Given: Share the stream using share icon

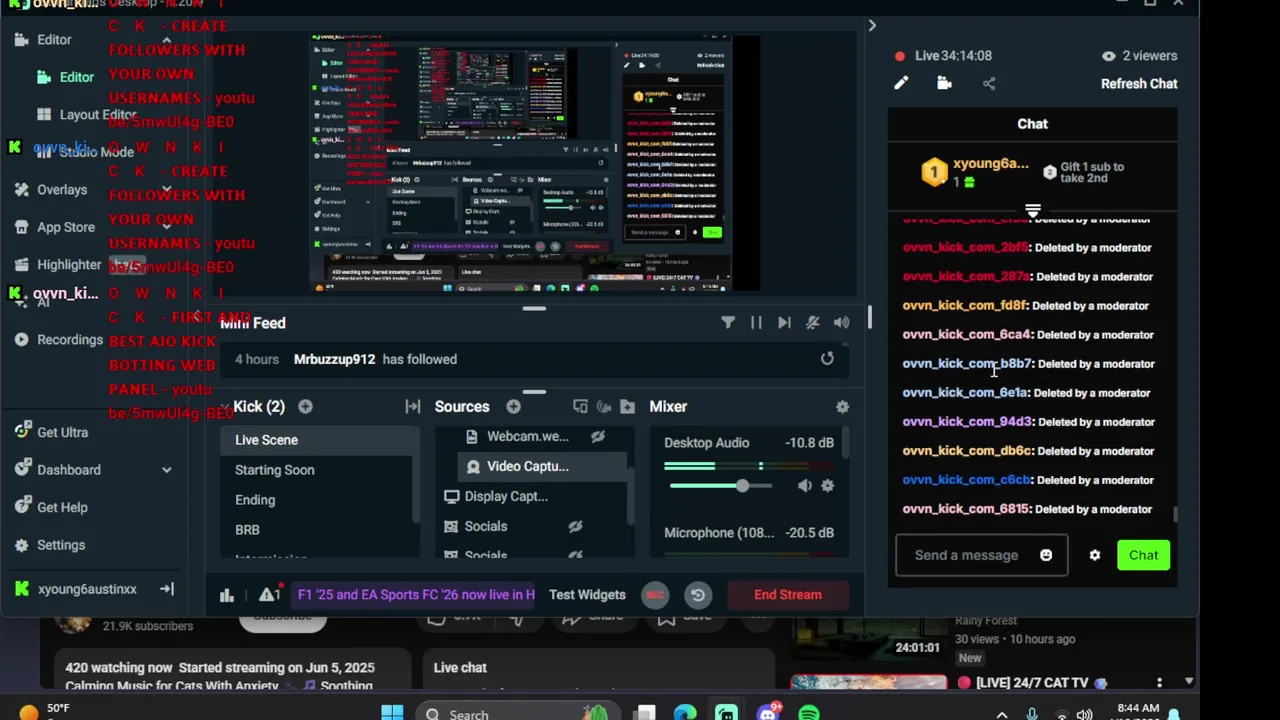Looking at the screenshot, I should tap(989, 84).
